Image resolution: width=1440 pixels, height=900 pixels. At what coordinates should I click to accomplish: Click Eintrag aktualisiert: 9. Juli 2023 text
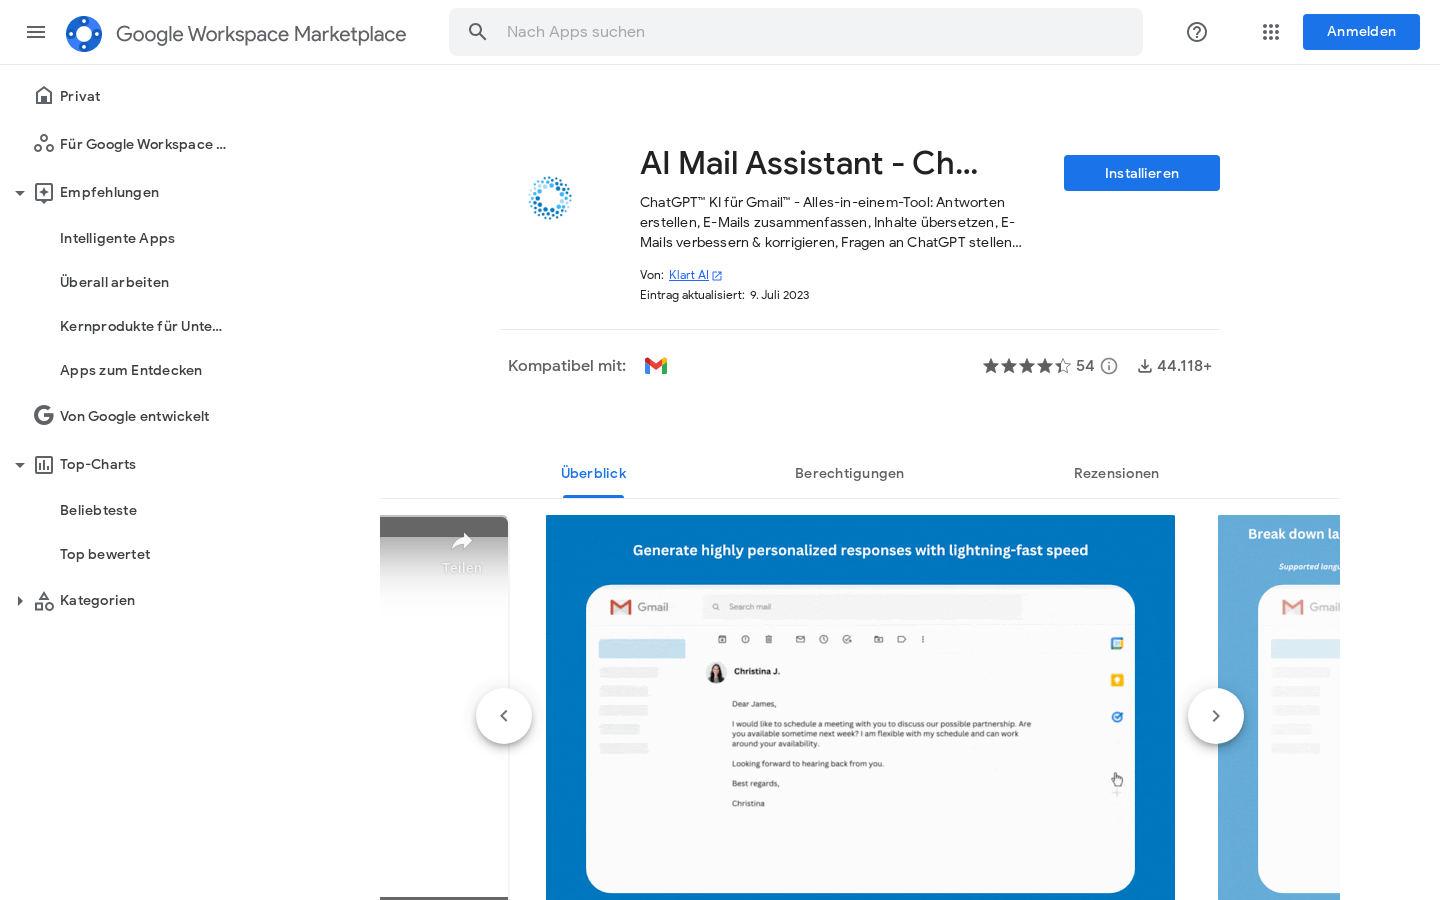(x=725, y=295)
